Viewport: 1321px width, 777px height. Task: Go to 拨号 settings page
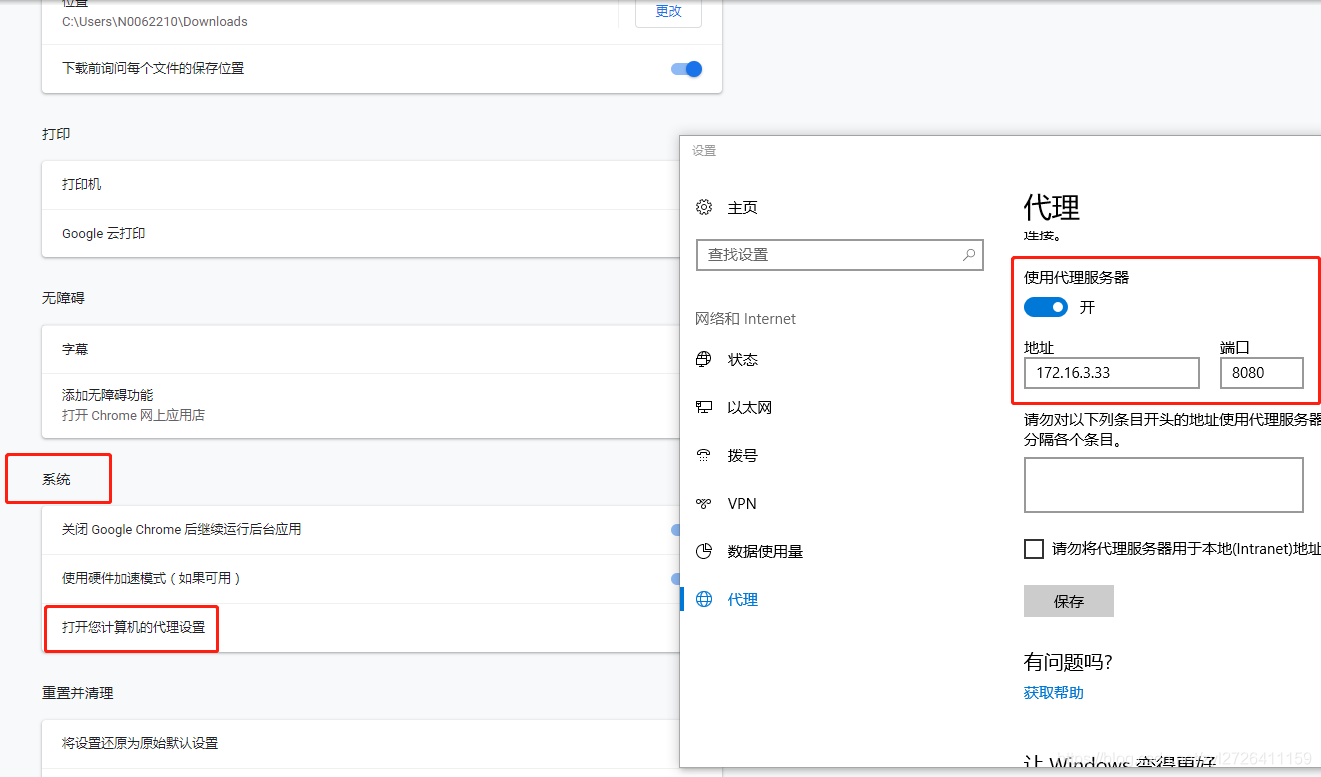pyautogui.click(x=743, y=455)
